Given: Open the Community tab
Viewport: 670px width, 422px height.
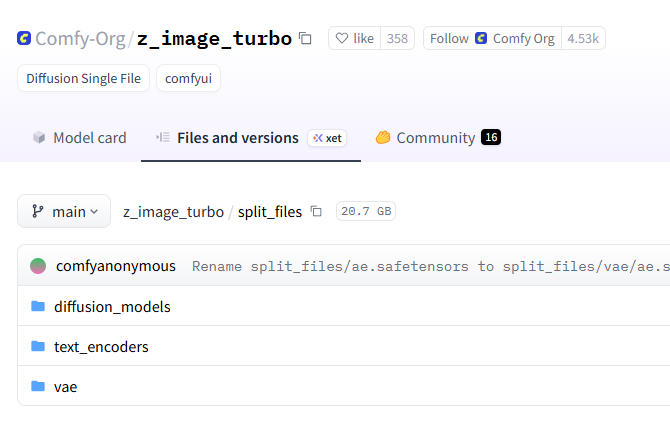Looking at the screenshot, I should (x=438, y=138).
